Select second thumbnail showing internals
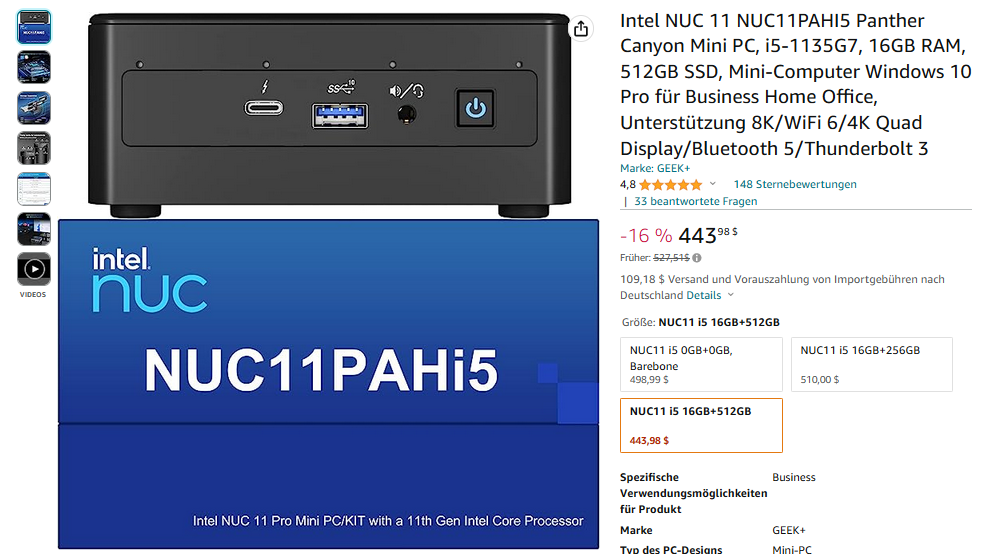The width and height of the screenshot is (985, 554). [x=34, y=67]
